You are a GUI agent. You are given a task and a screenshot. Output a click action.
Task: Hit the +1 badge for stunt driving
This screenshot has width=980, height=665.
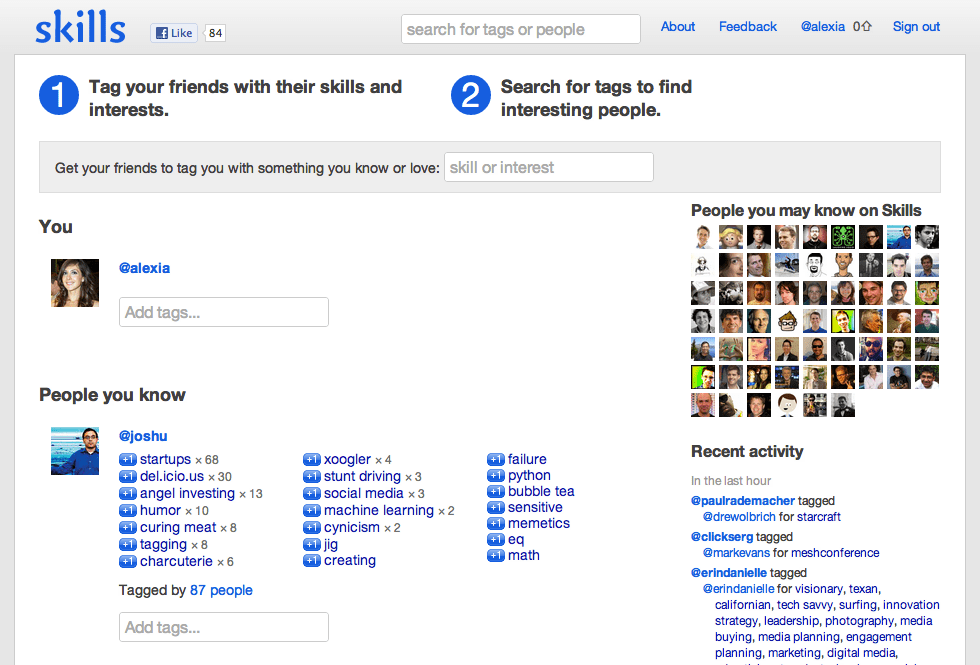311,477
